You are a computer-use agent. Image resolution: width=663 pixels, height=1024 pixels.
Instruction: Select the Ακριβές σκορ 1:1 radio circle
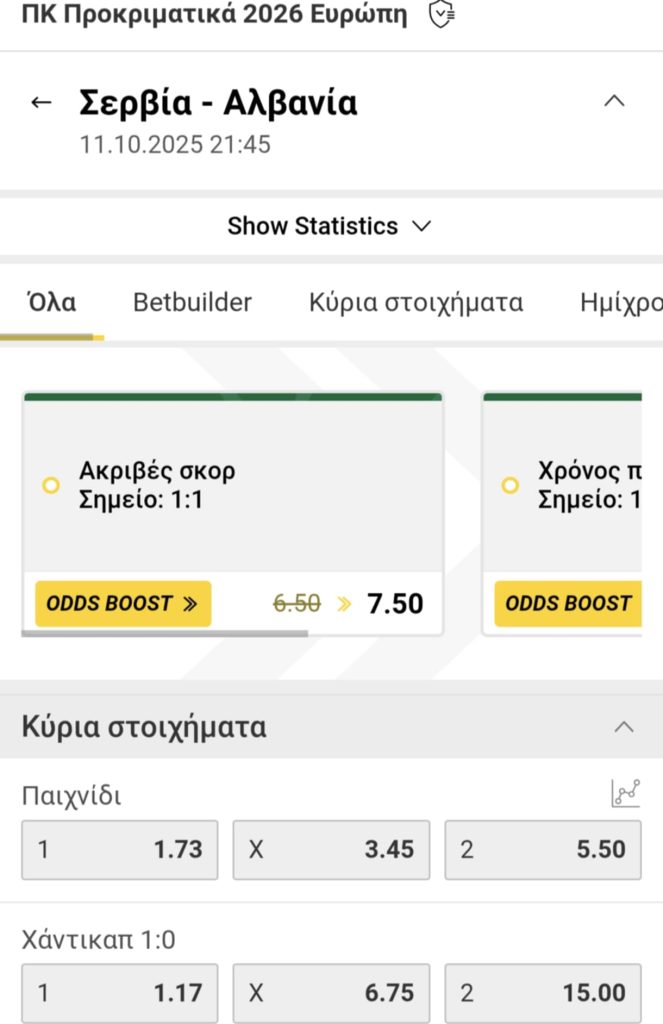point(51,485)
